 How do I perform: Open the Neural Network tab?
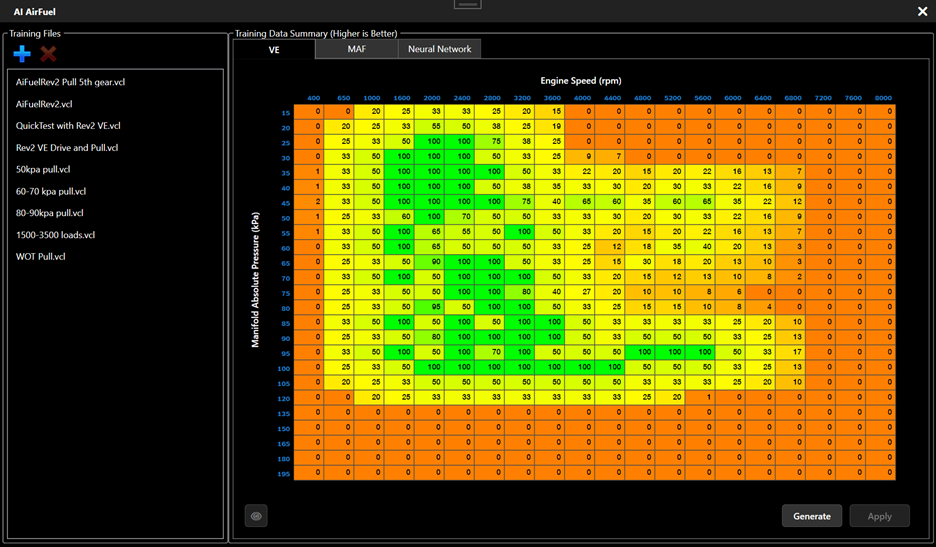click(439, 49)
